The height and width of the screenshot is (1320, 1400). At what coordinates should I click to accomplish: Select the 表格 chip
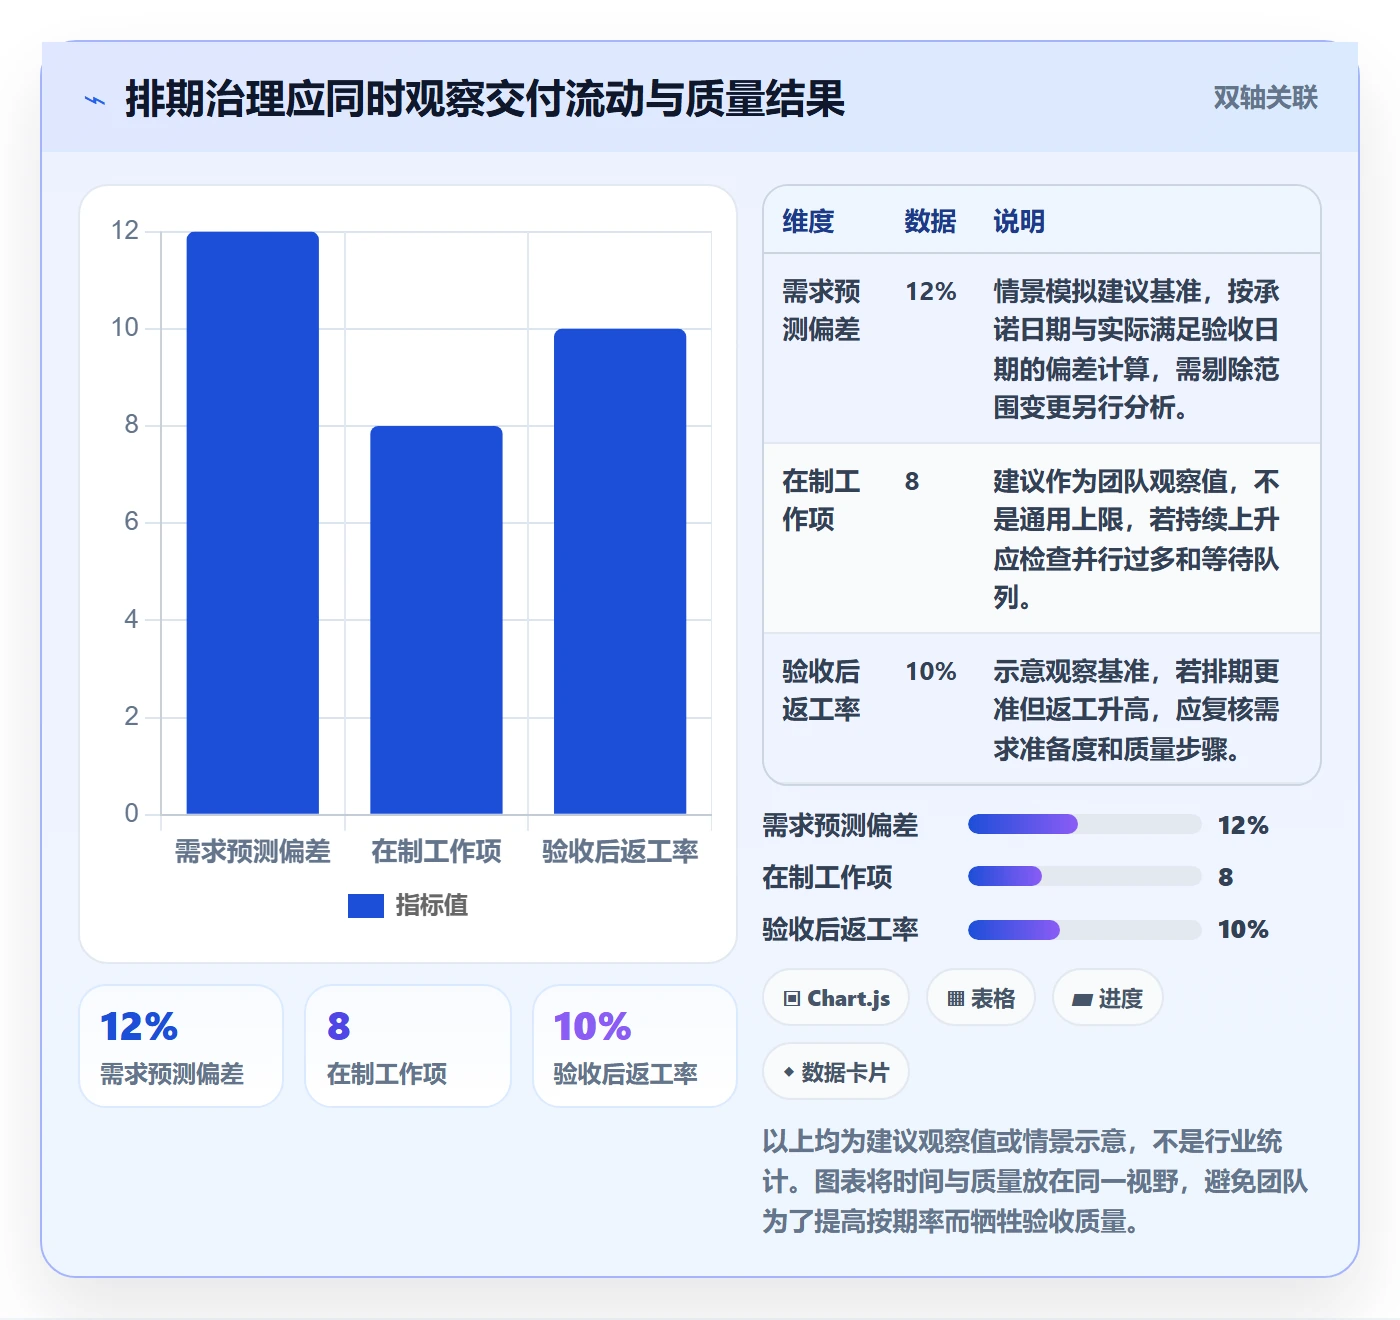(x=981, y=998)
